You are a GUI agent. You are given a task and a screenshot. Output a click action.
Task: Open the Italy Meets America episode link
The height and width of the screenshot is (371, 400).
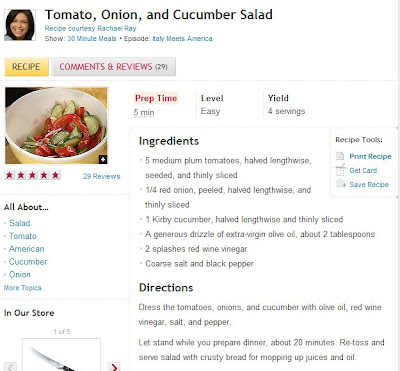(x=182, y=39)
